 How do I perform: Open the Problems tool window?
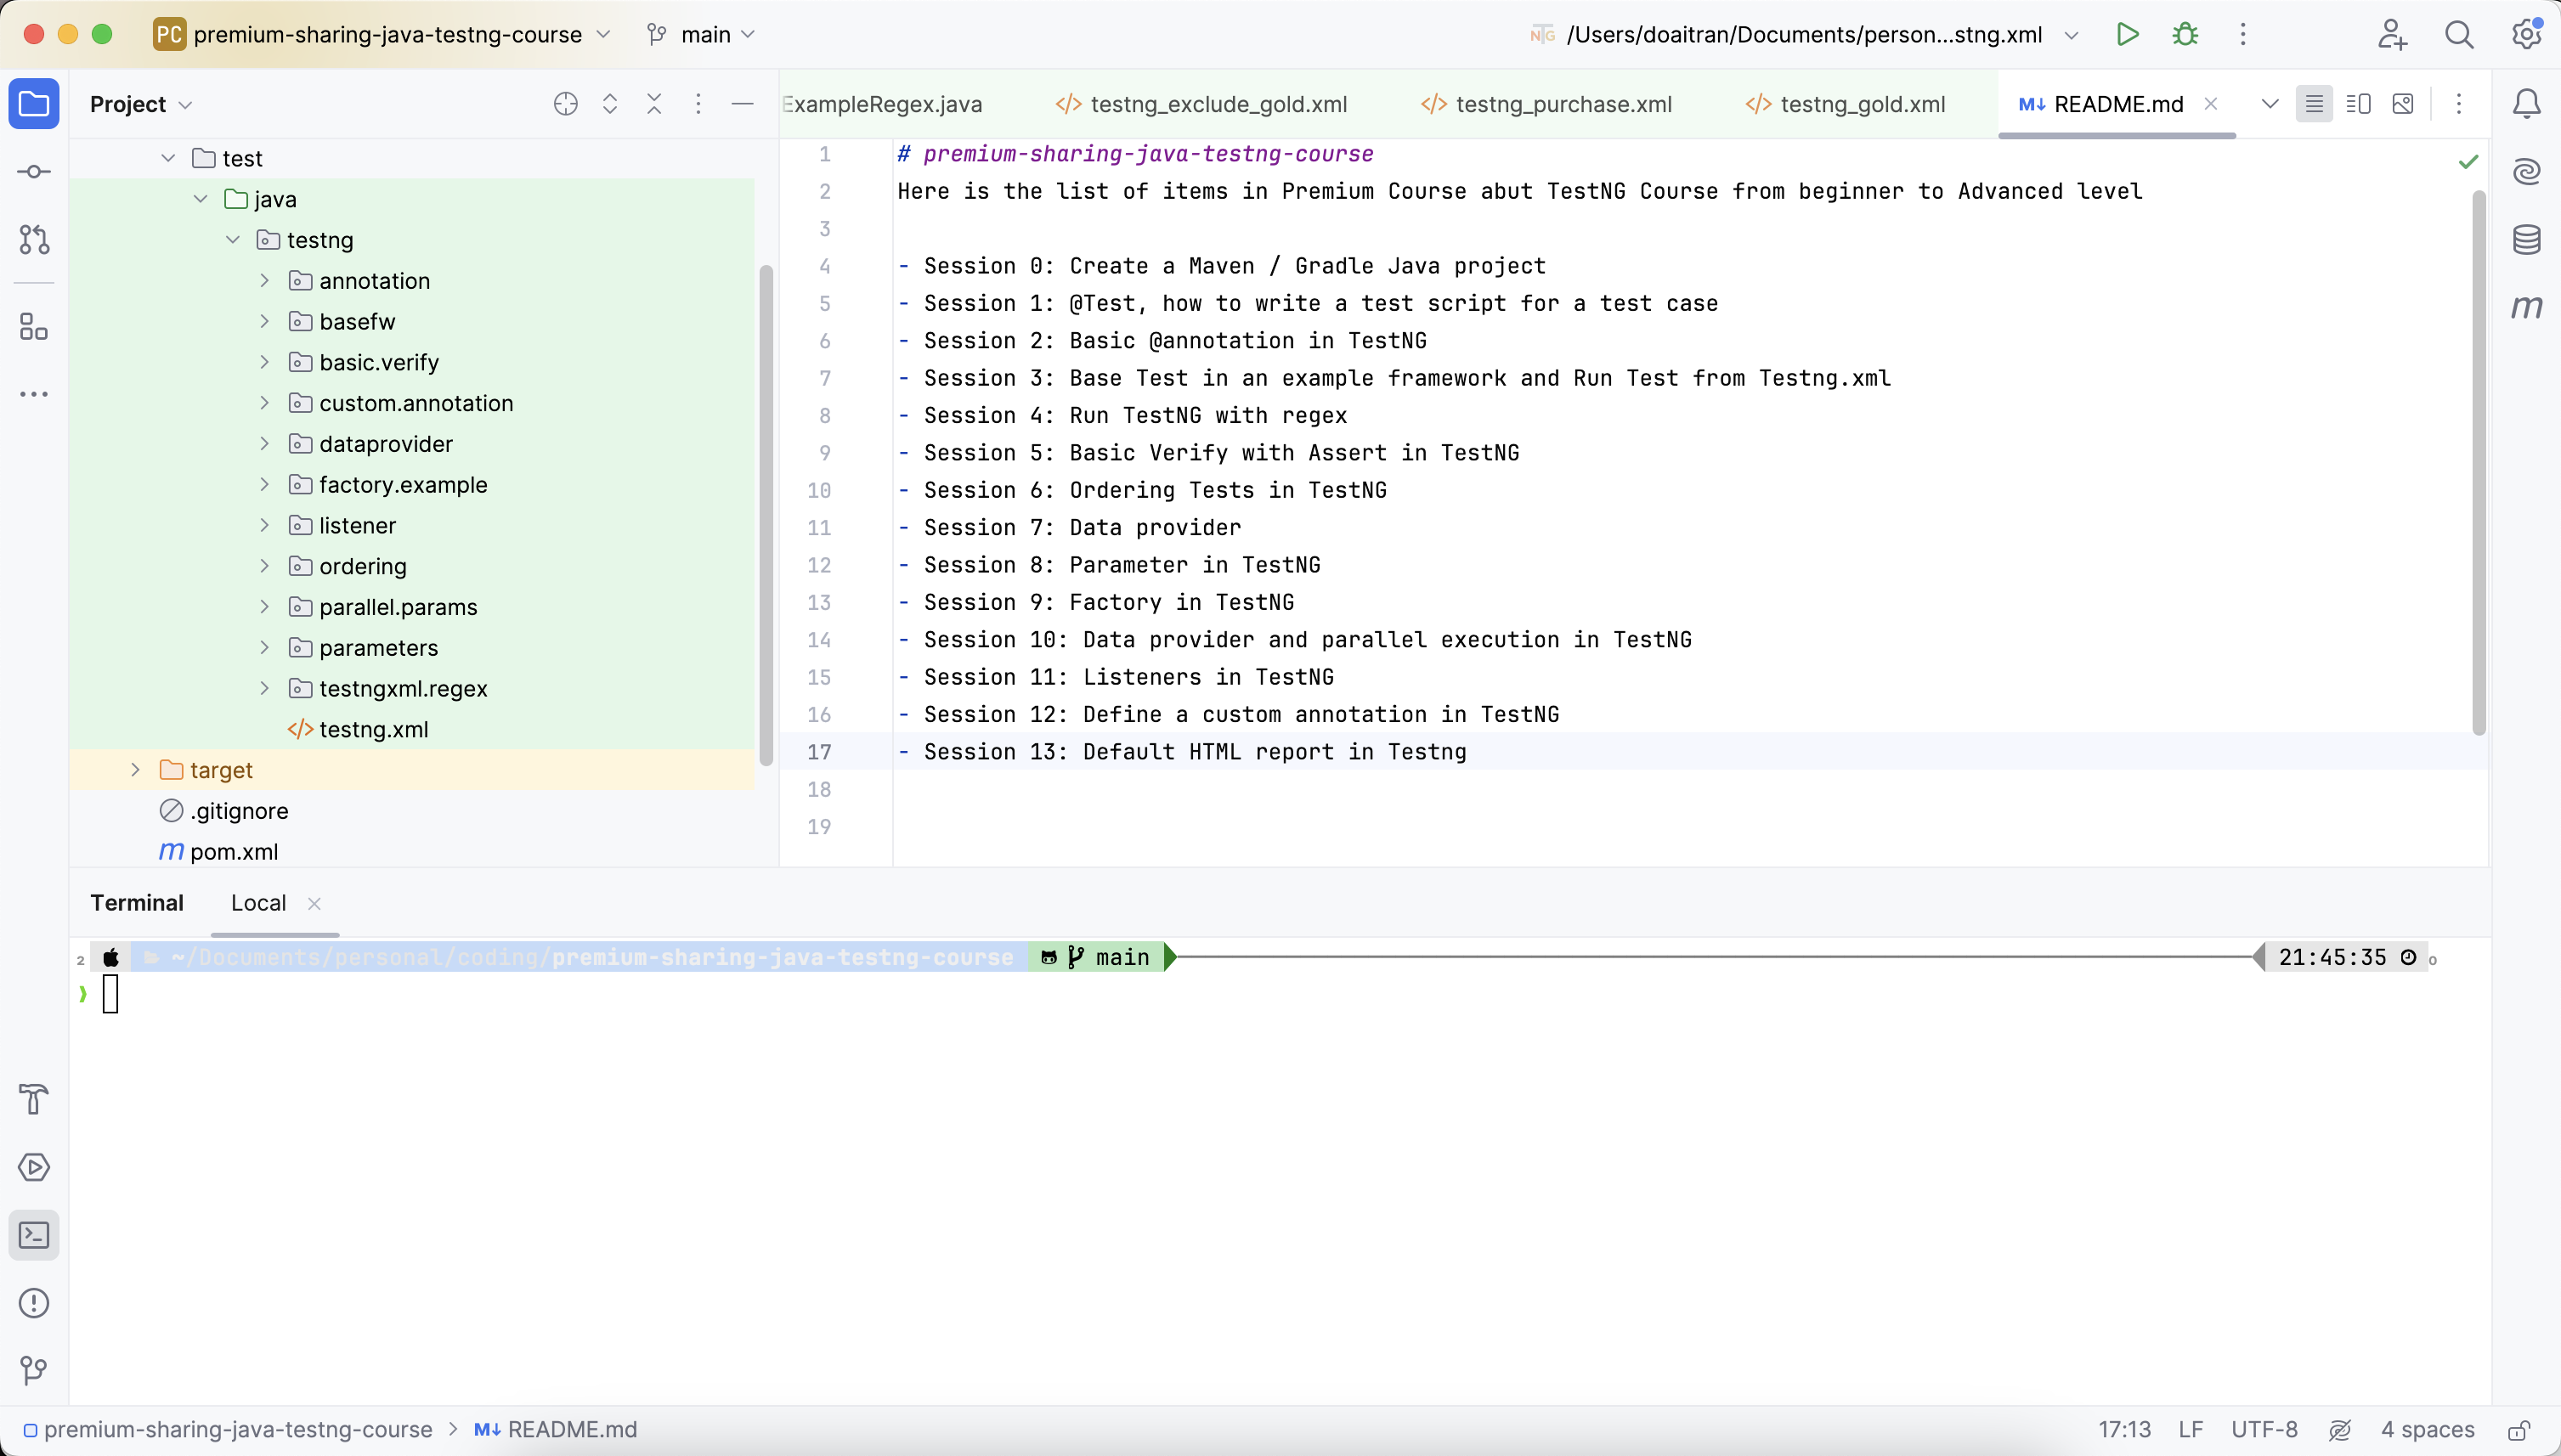click(34, 1303)
